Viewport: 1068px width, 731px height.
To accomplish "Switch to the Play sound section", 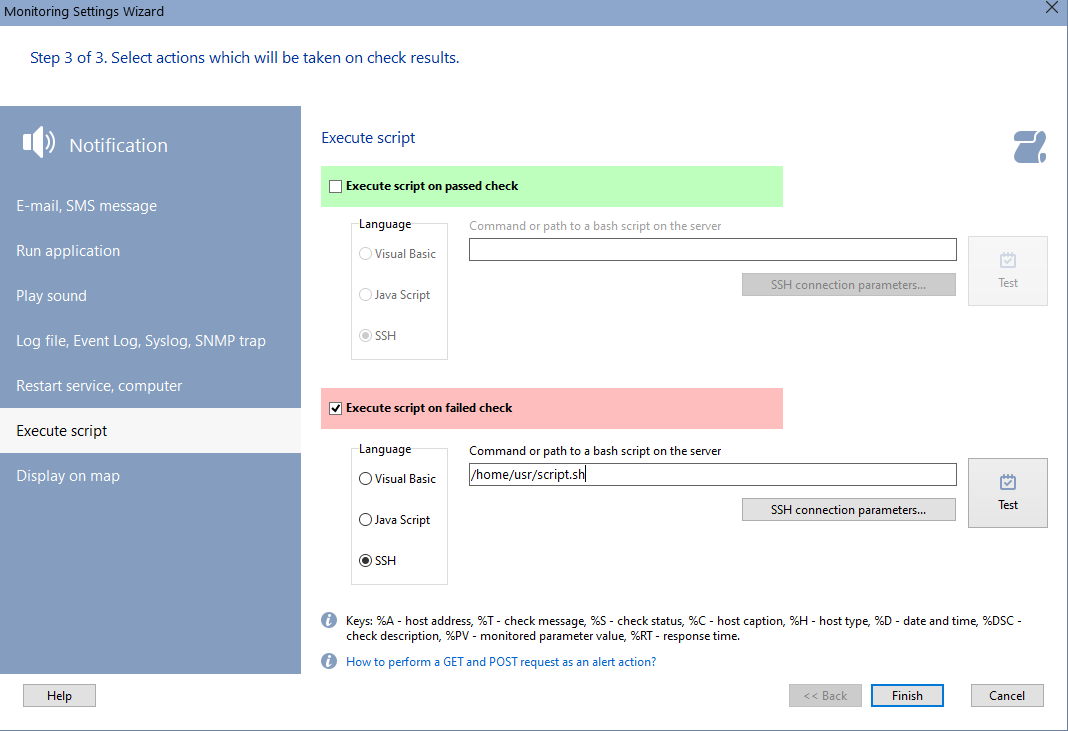I will [51, 295].
